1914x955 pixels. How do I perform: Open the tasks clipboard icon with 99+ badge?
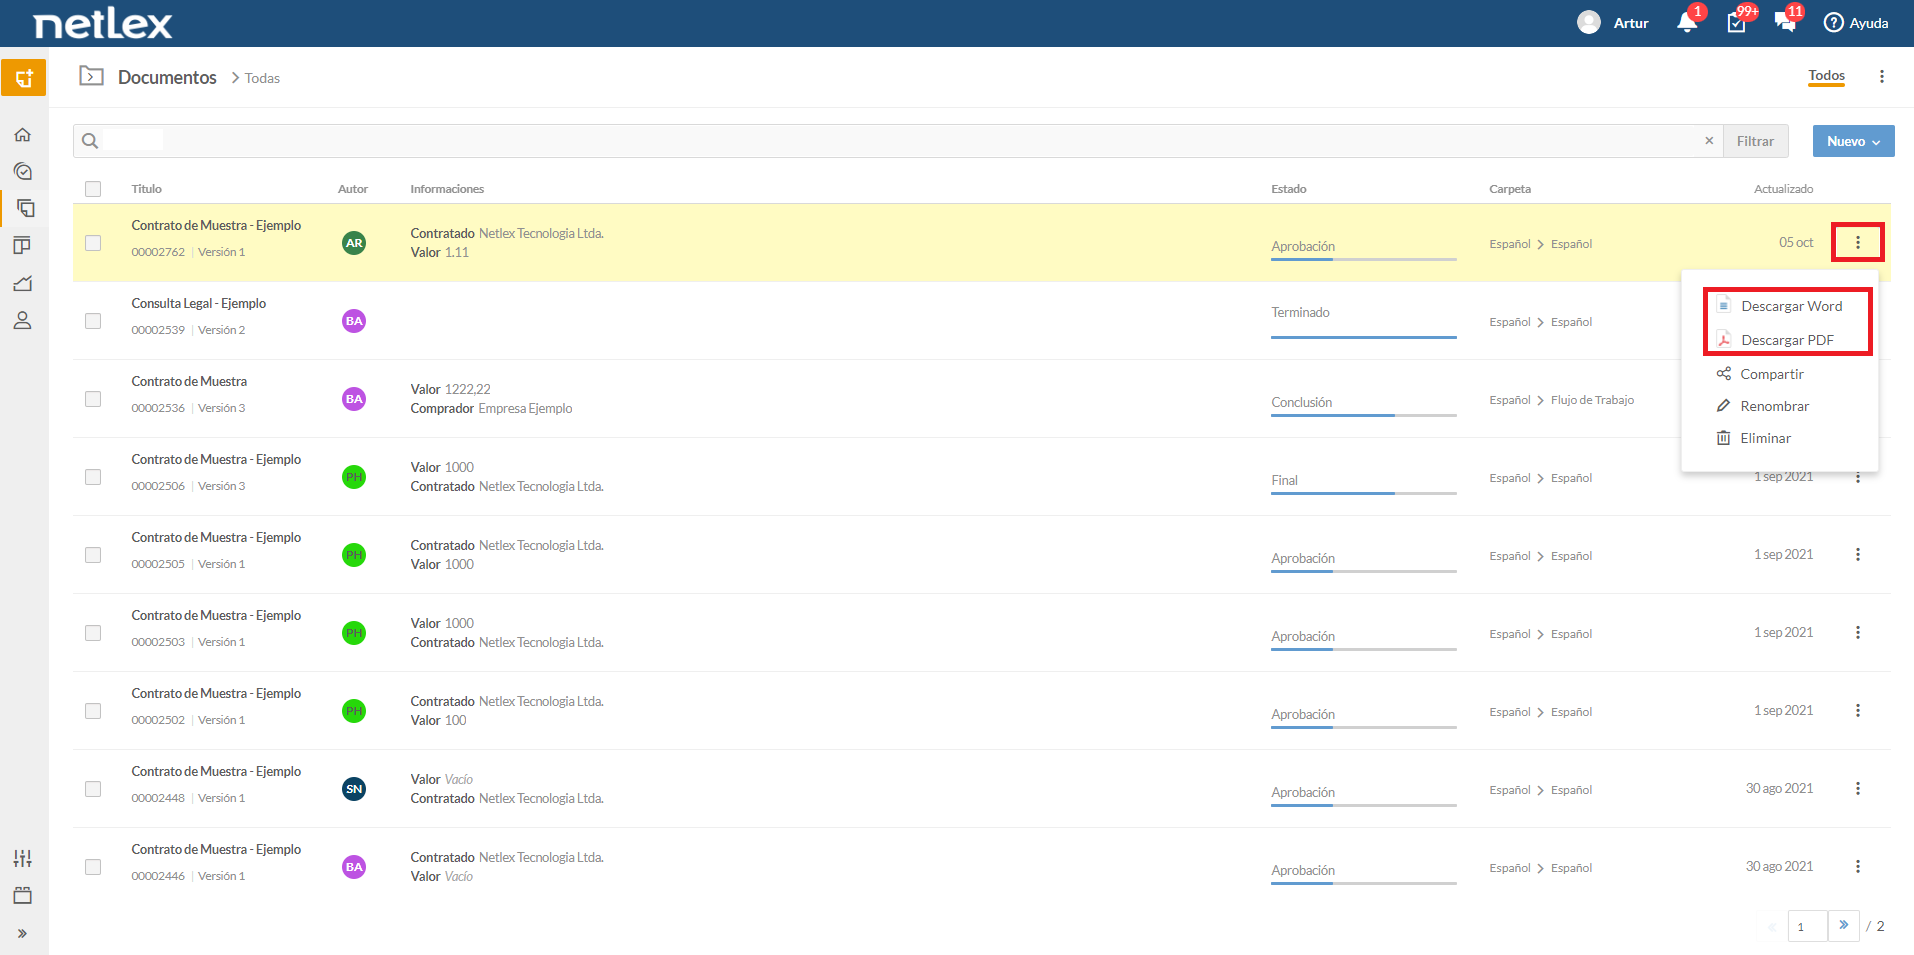tap(1737, 23)
